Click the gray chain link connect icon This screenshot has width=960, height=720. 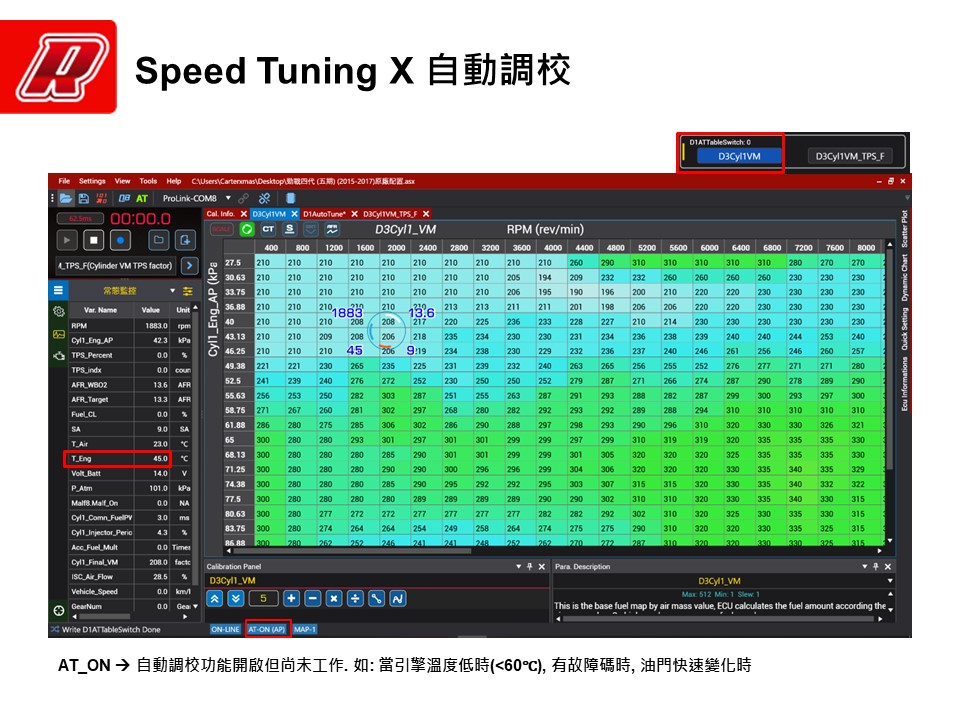(x=244, y=198)
